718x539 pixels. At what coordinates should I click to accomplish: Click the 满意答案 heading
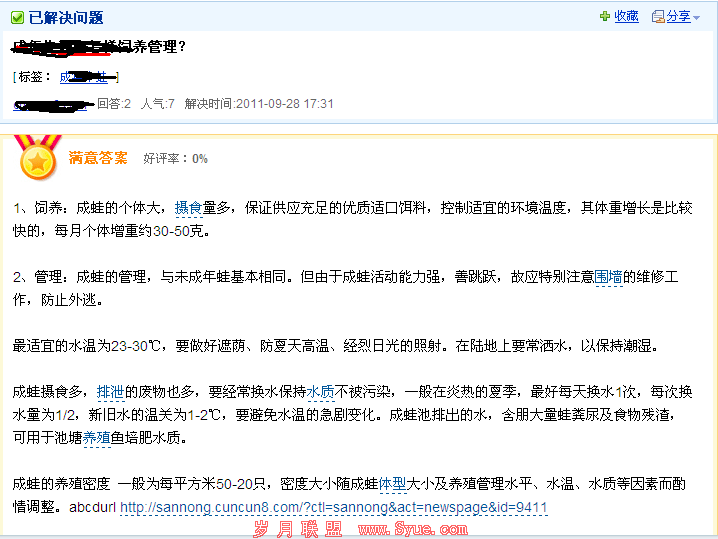98,158
